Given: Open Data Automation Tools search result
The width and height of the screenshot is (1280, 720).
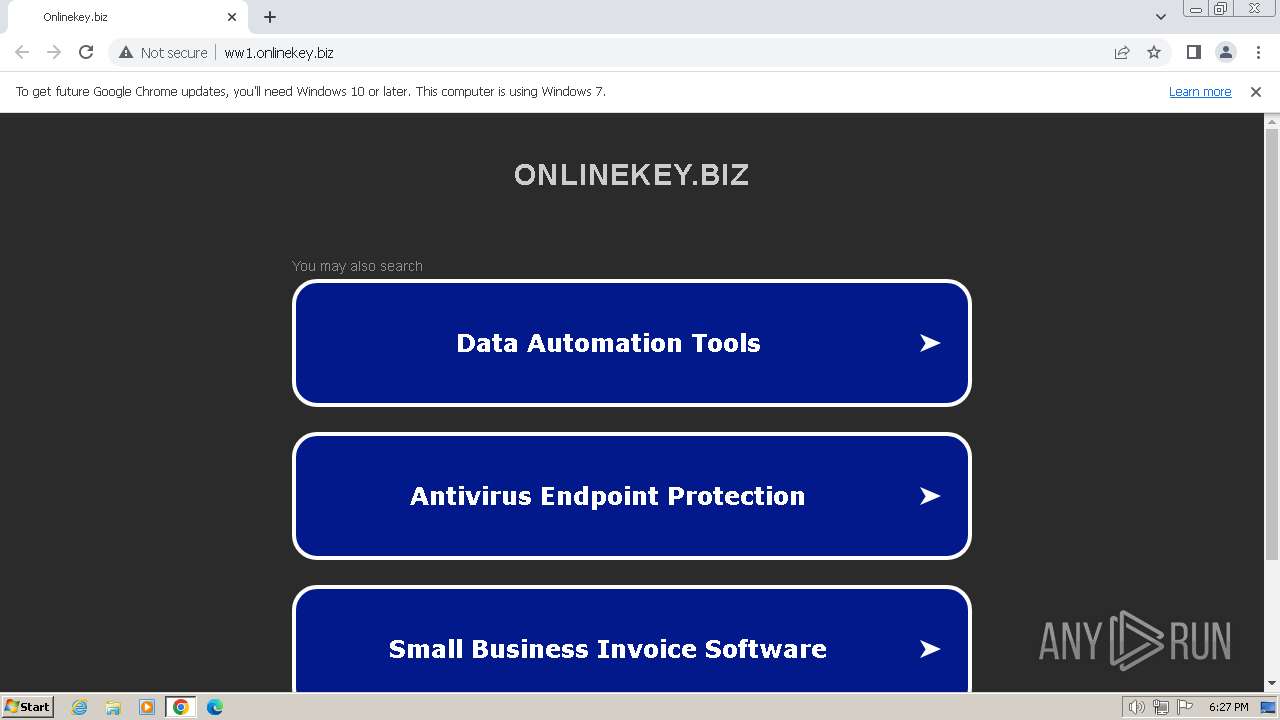Looking at the screenshot, I should [632, 343].
